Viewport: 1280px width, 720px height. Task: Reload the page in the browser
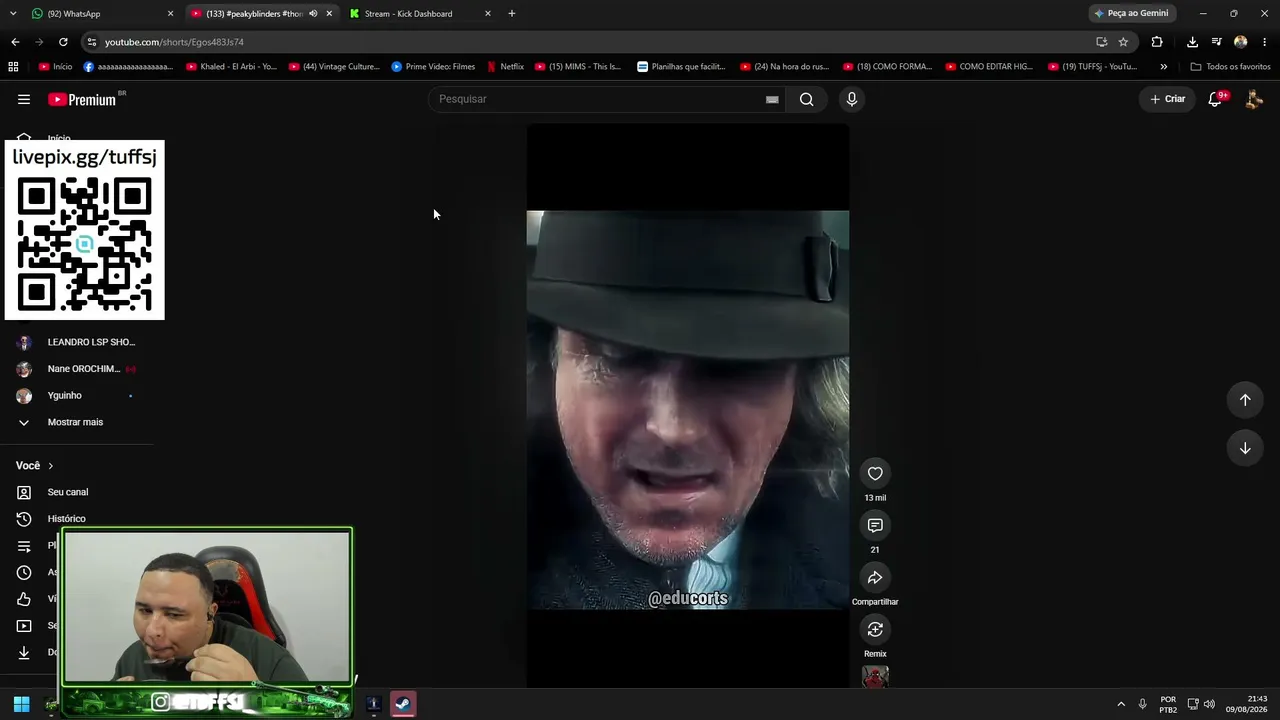click(63, 42)
